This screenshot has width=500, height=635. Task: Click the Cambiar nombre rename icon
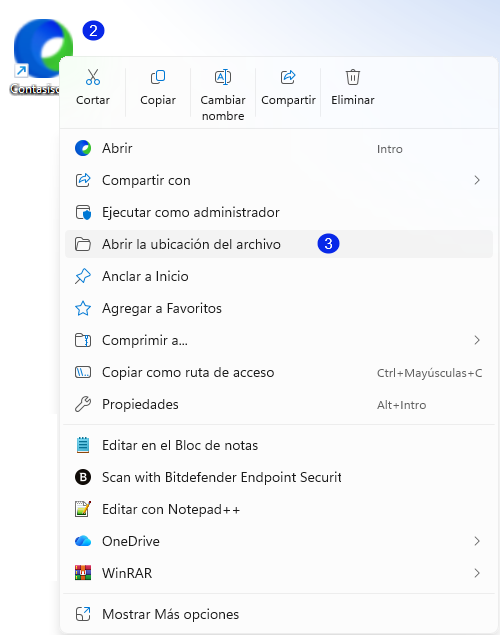pyautogui.click(x=223, y=77)
